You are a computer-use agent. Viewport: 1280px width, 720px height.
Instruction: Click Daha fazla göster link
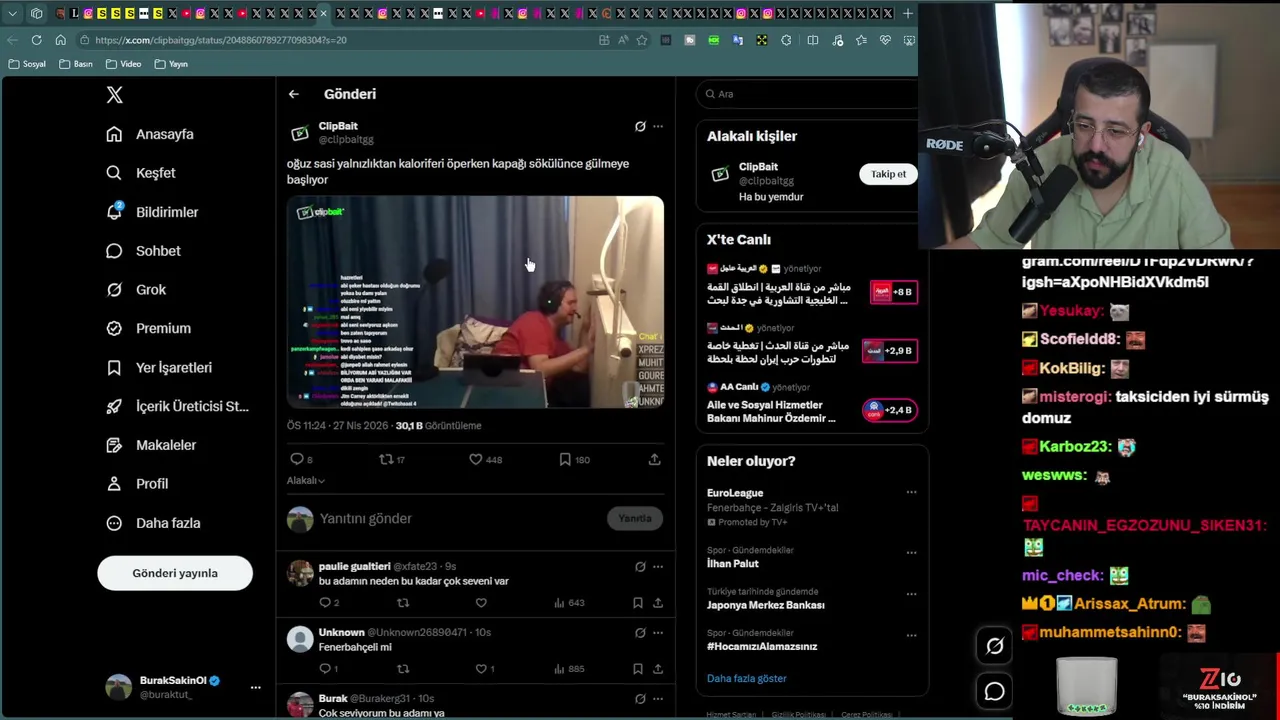click(x=747, y=678)
